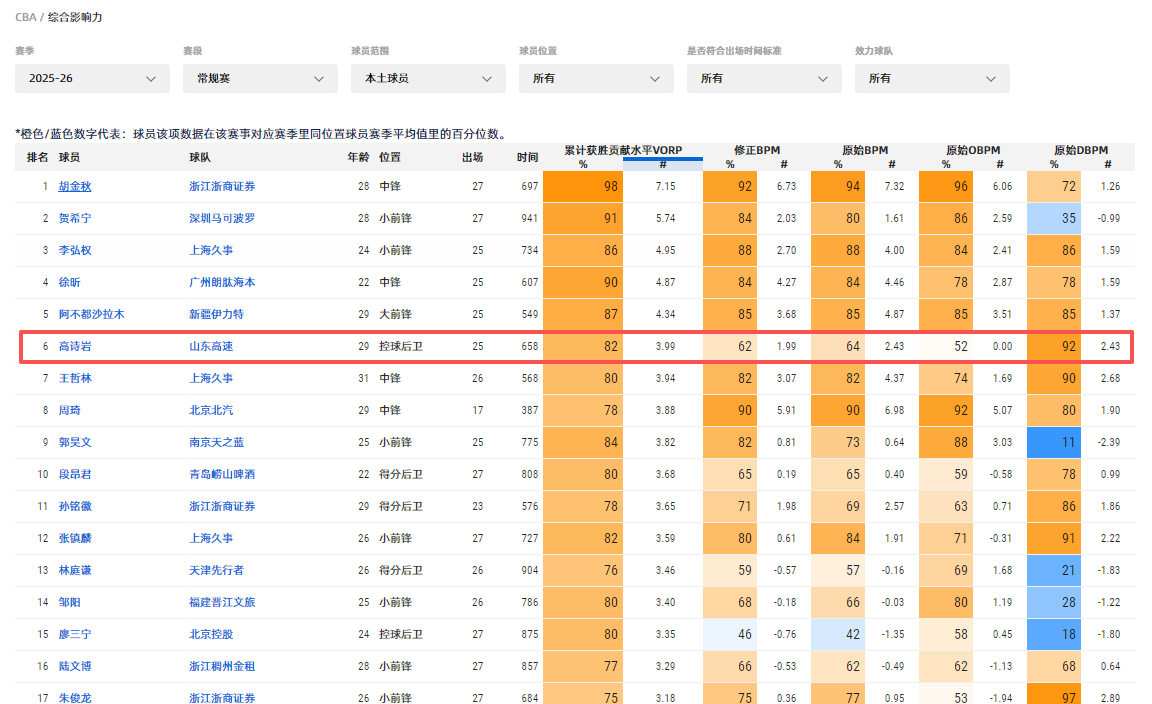Sort by 修正BPM # sub-column
Viewport: 1152px width, 704px height.
coord(784,165)
